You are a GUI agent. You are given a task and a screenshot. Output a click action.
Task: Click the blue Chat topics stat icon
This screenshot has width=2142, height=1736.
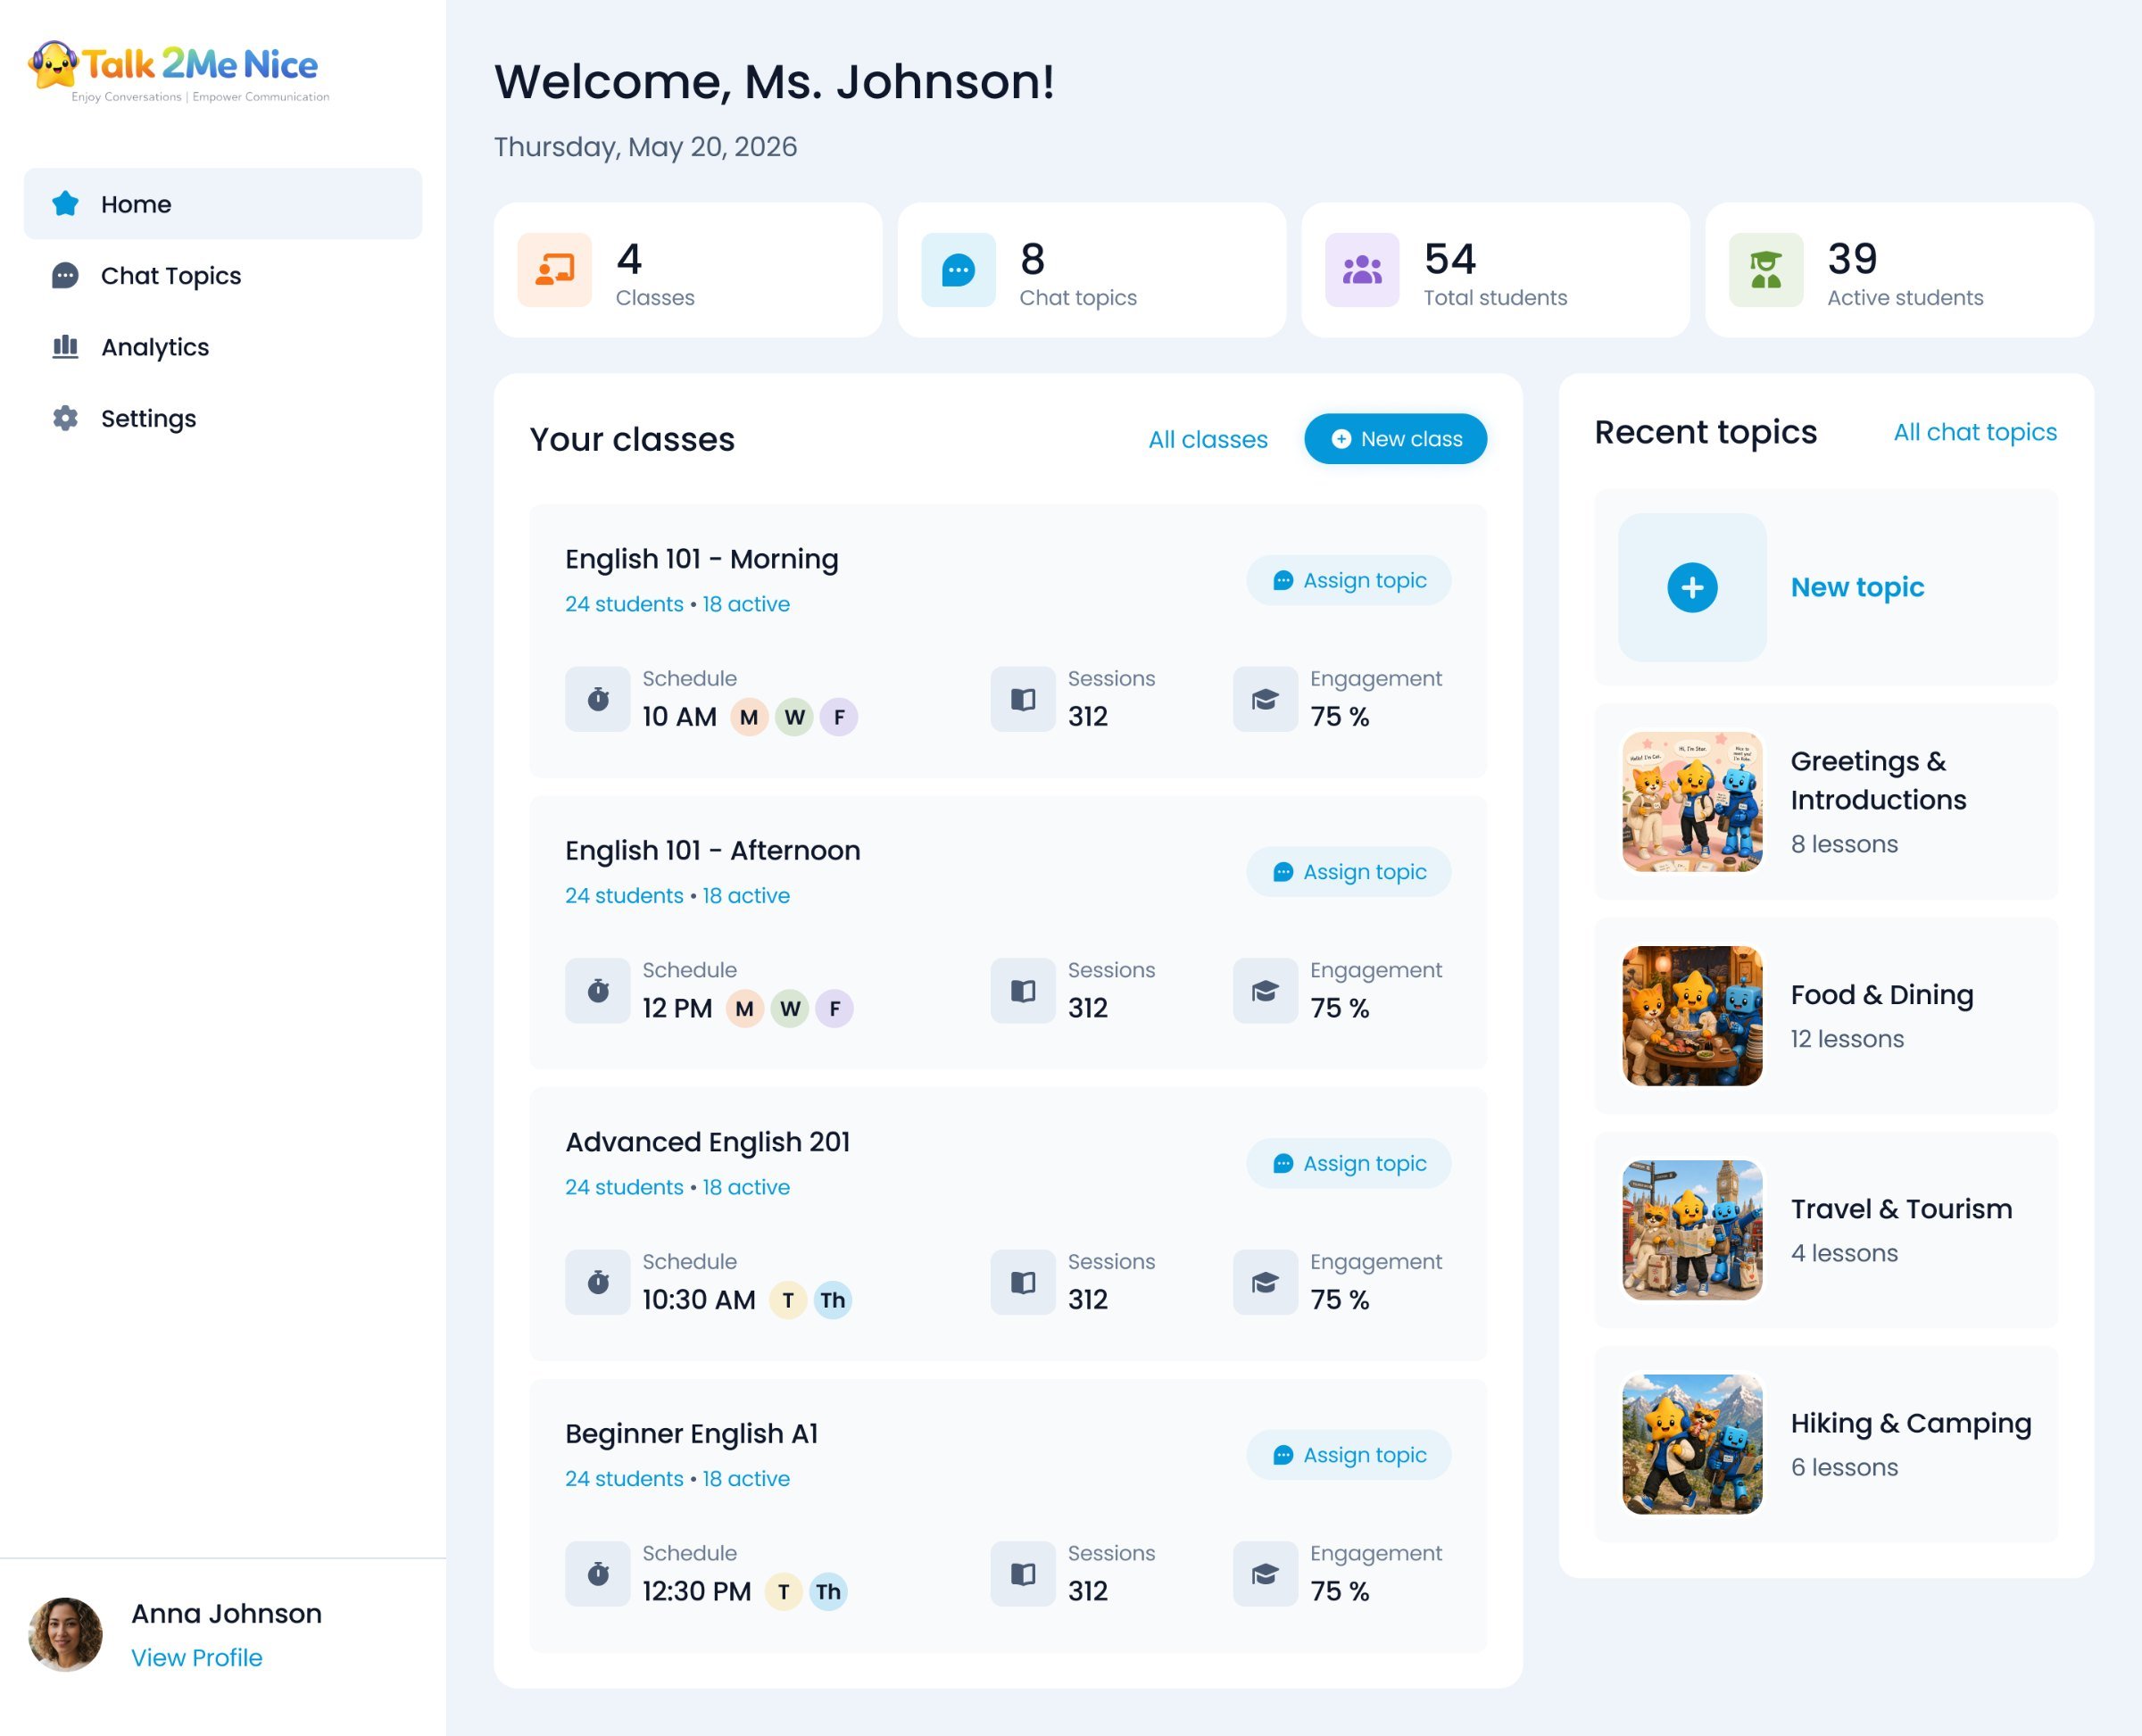958,270
